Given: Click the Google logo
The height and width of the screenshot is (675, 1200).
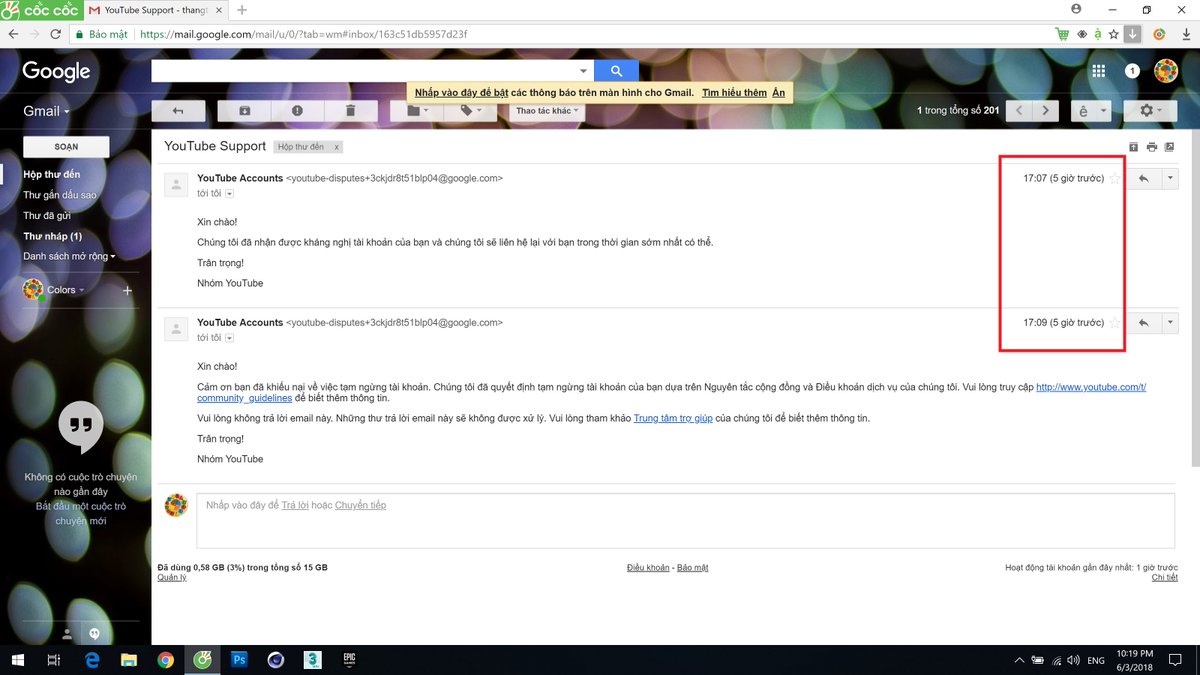Looking at the screenshot, I should pos(57,71).
